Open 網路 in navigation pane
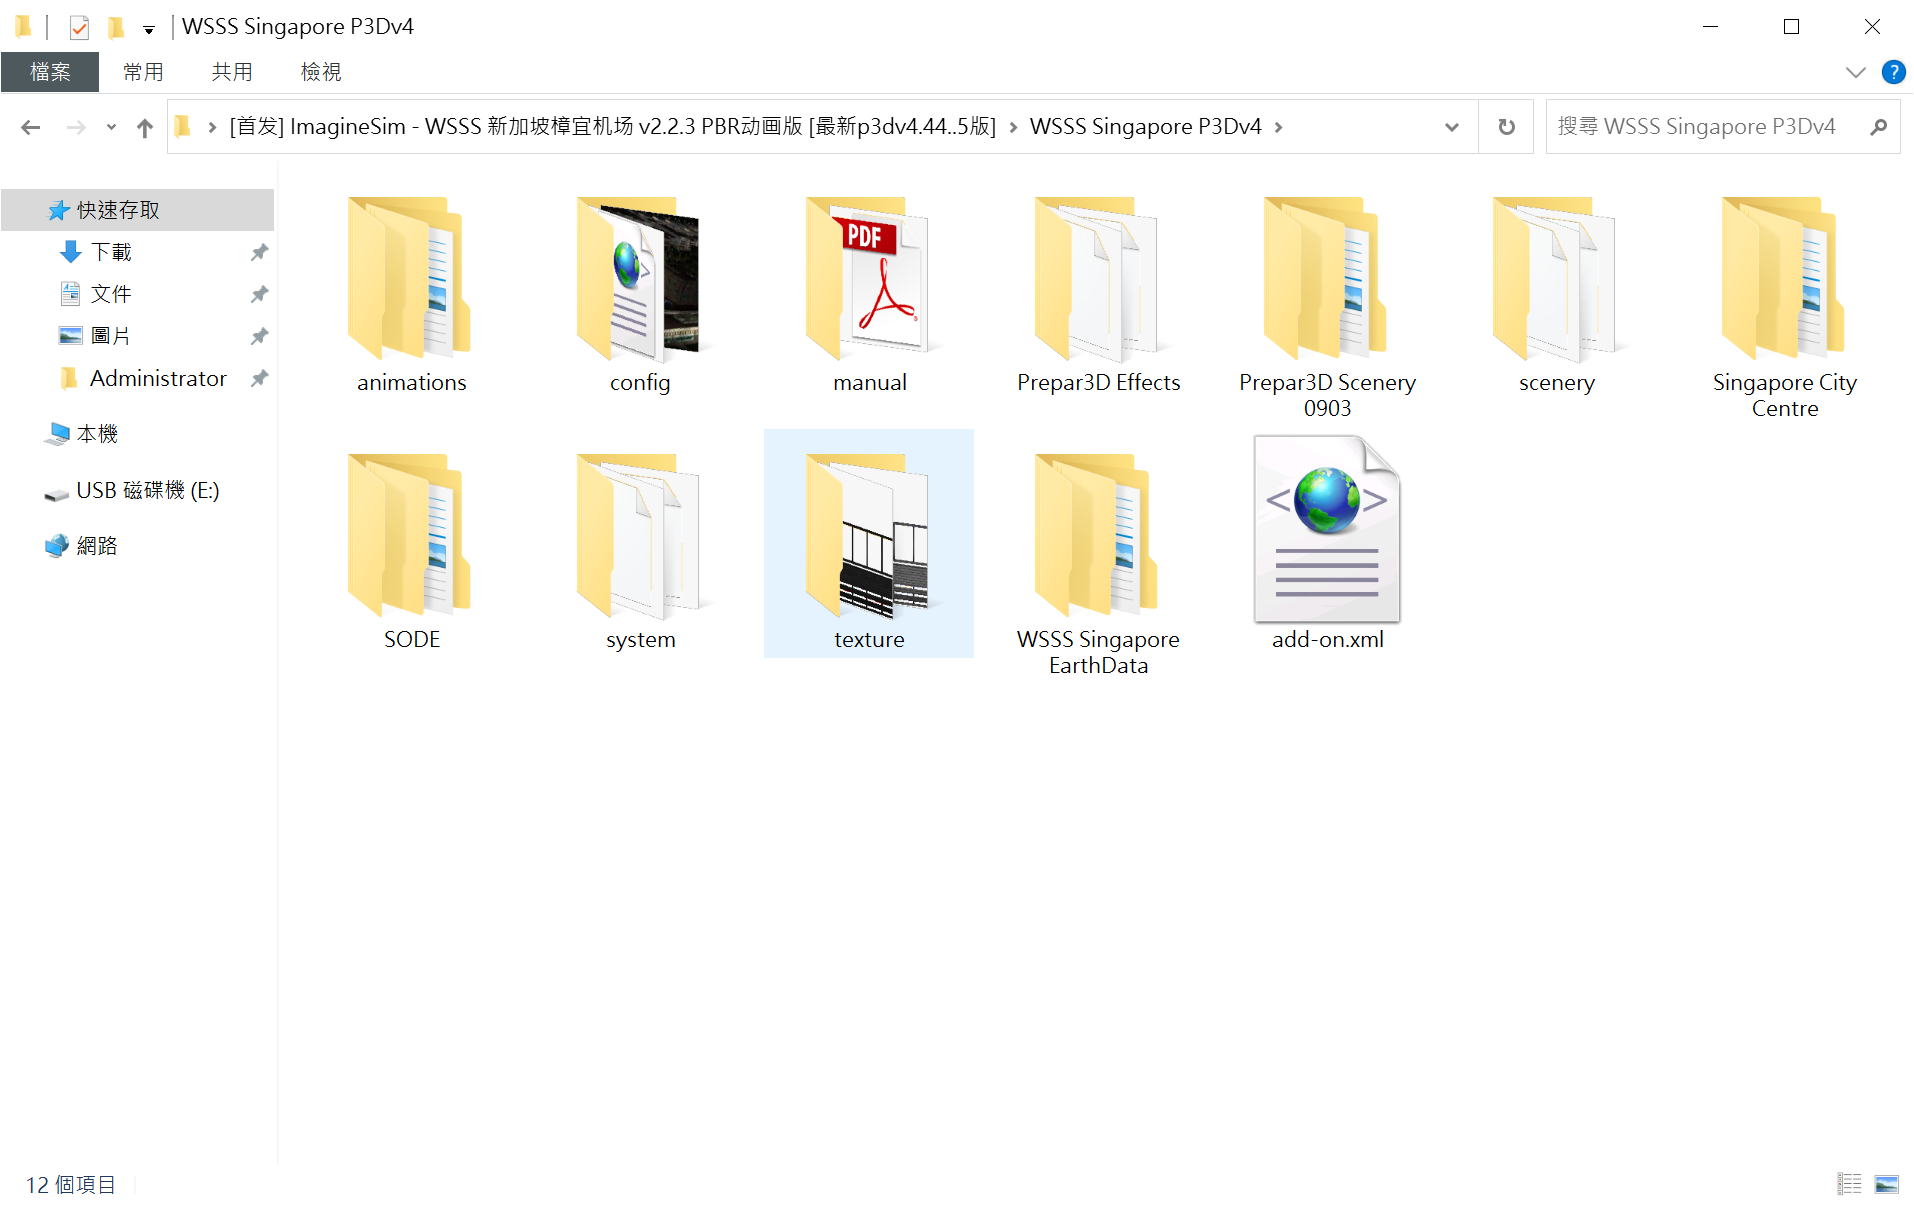 click(97, 546)
